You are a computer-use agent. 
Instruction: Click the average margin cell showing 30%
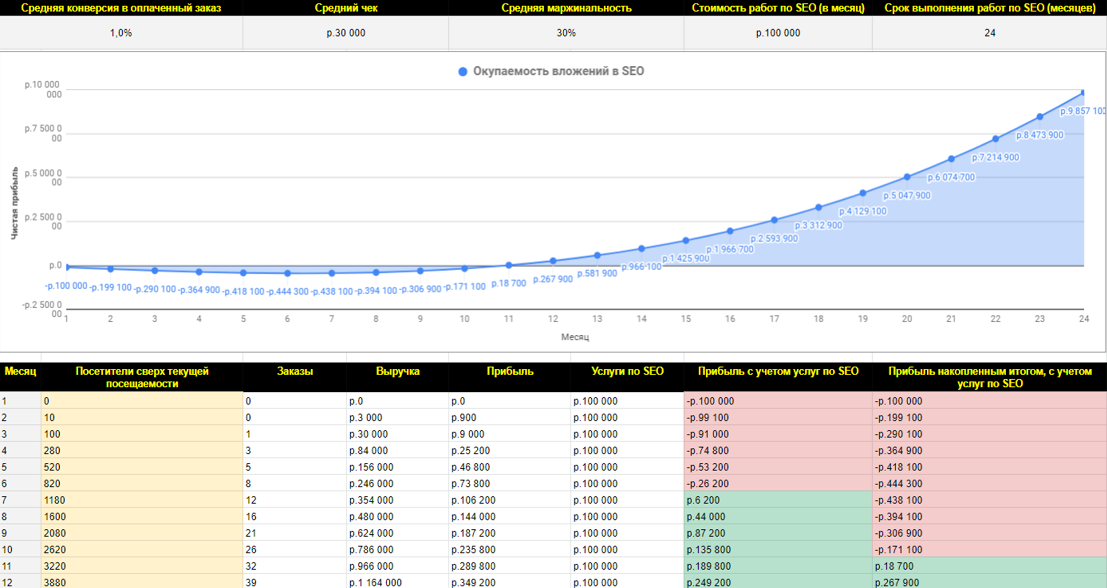pyautogui.click(x=566, y=33)
